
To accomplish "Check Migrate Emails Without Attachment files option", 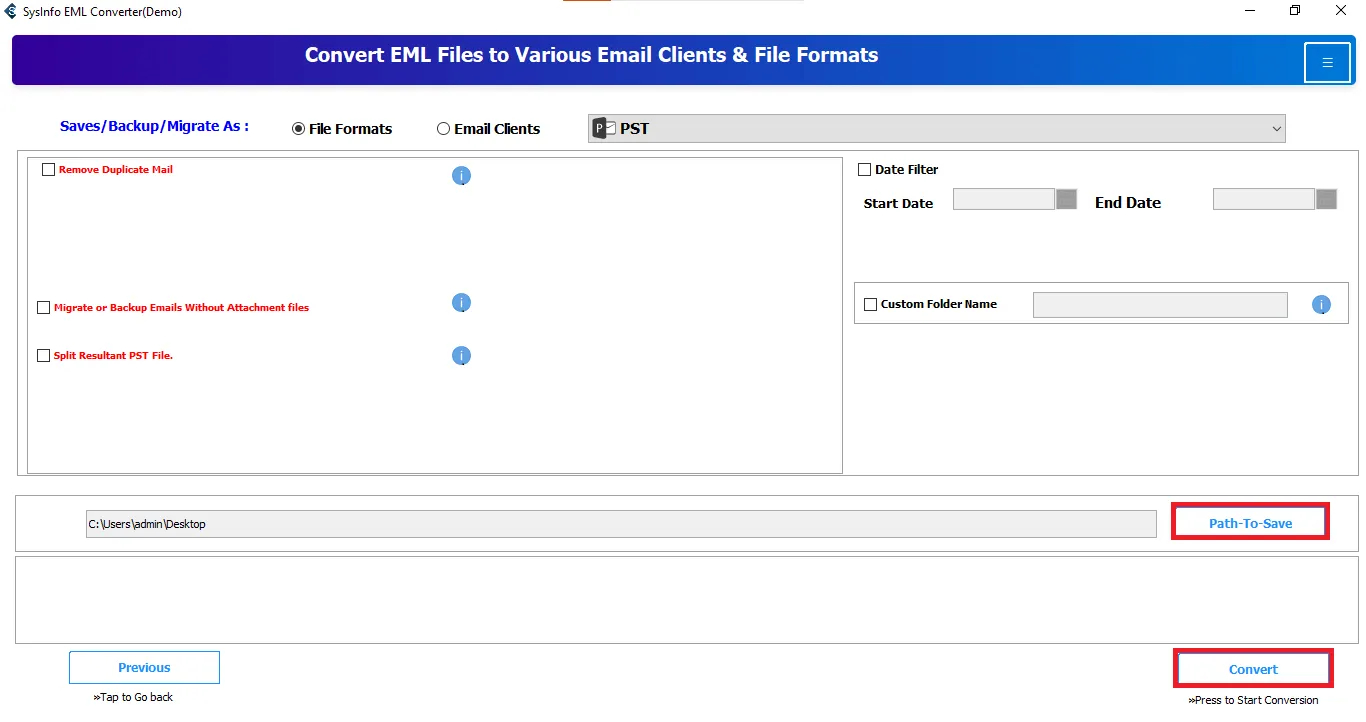I will click(43, 308).
